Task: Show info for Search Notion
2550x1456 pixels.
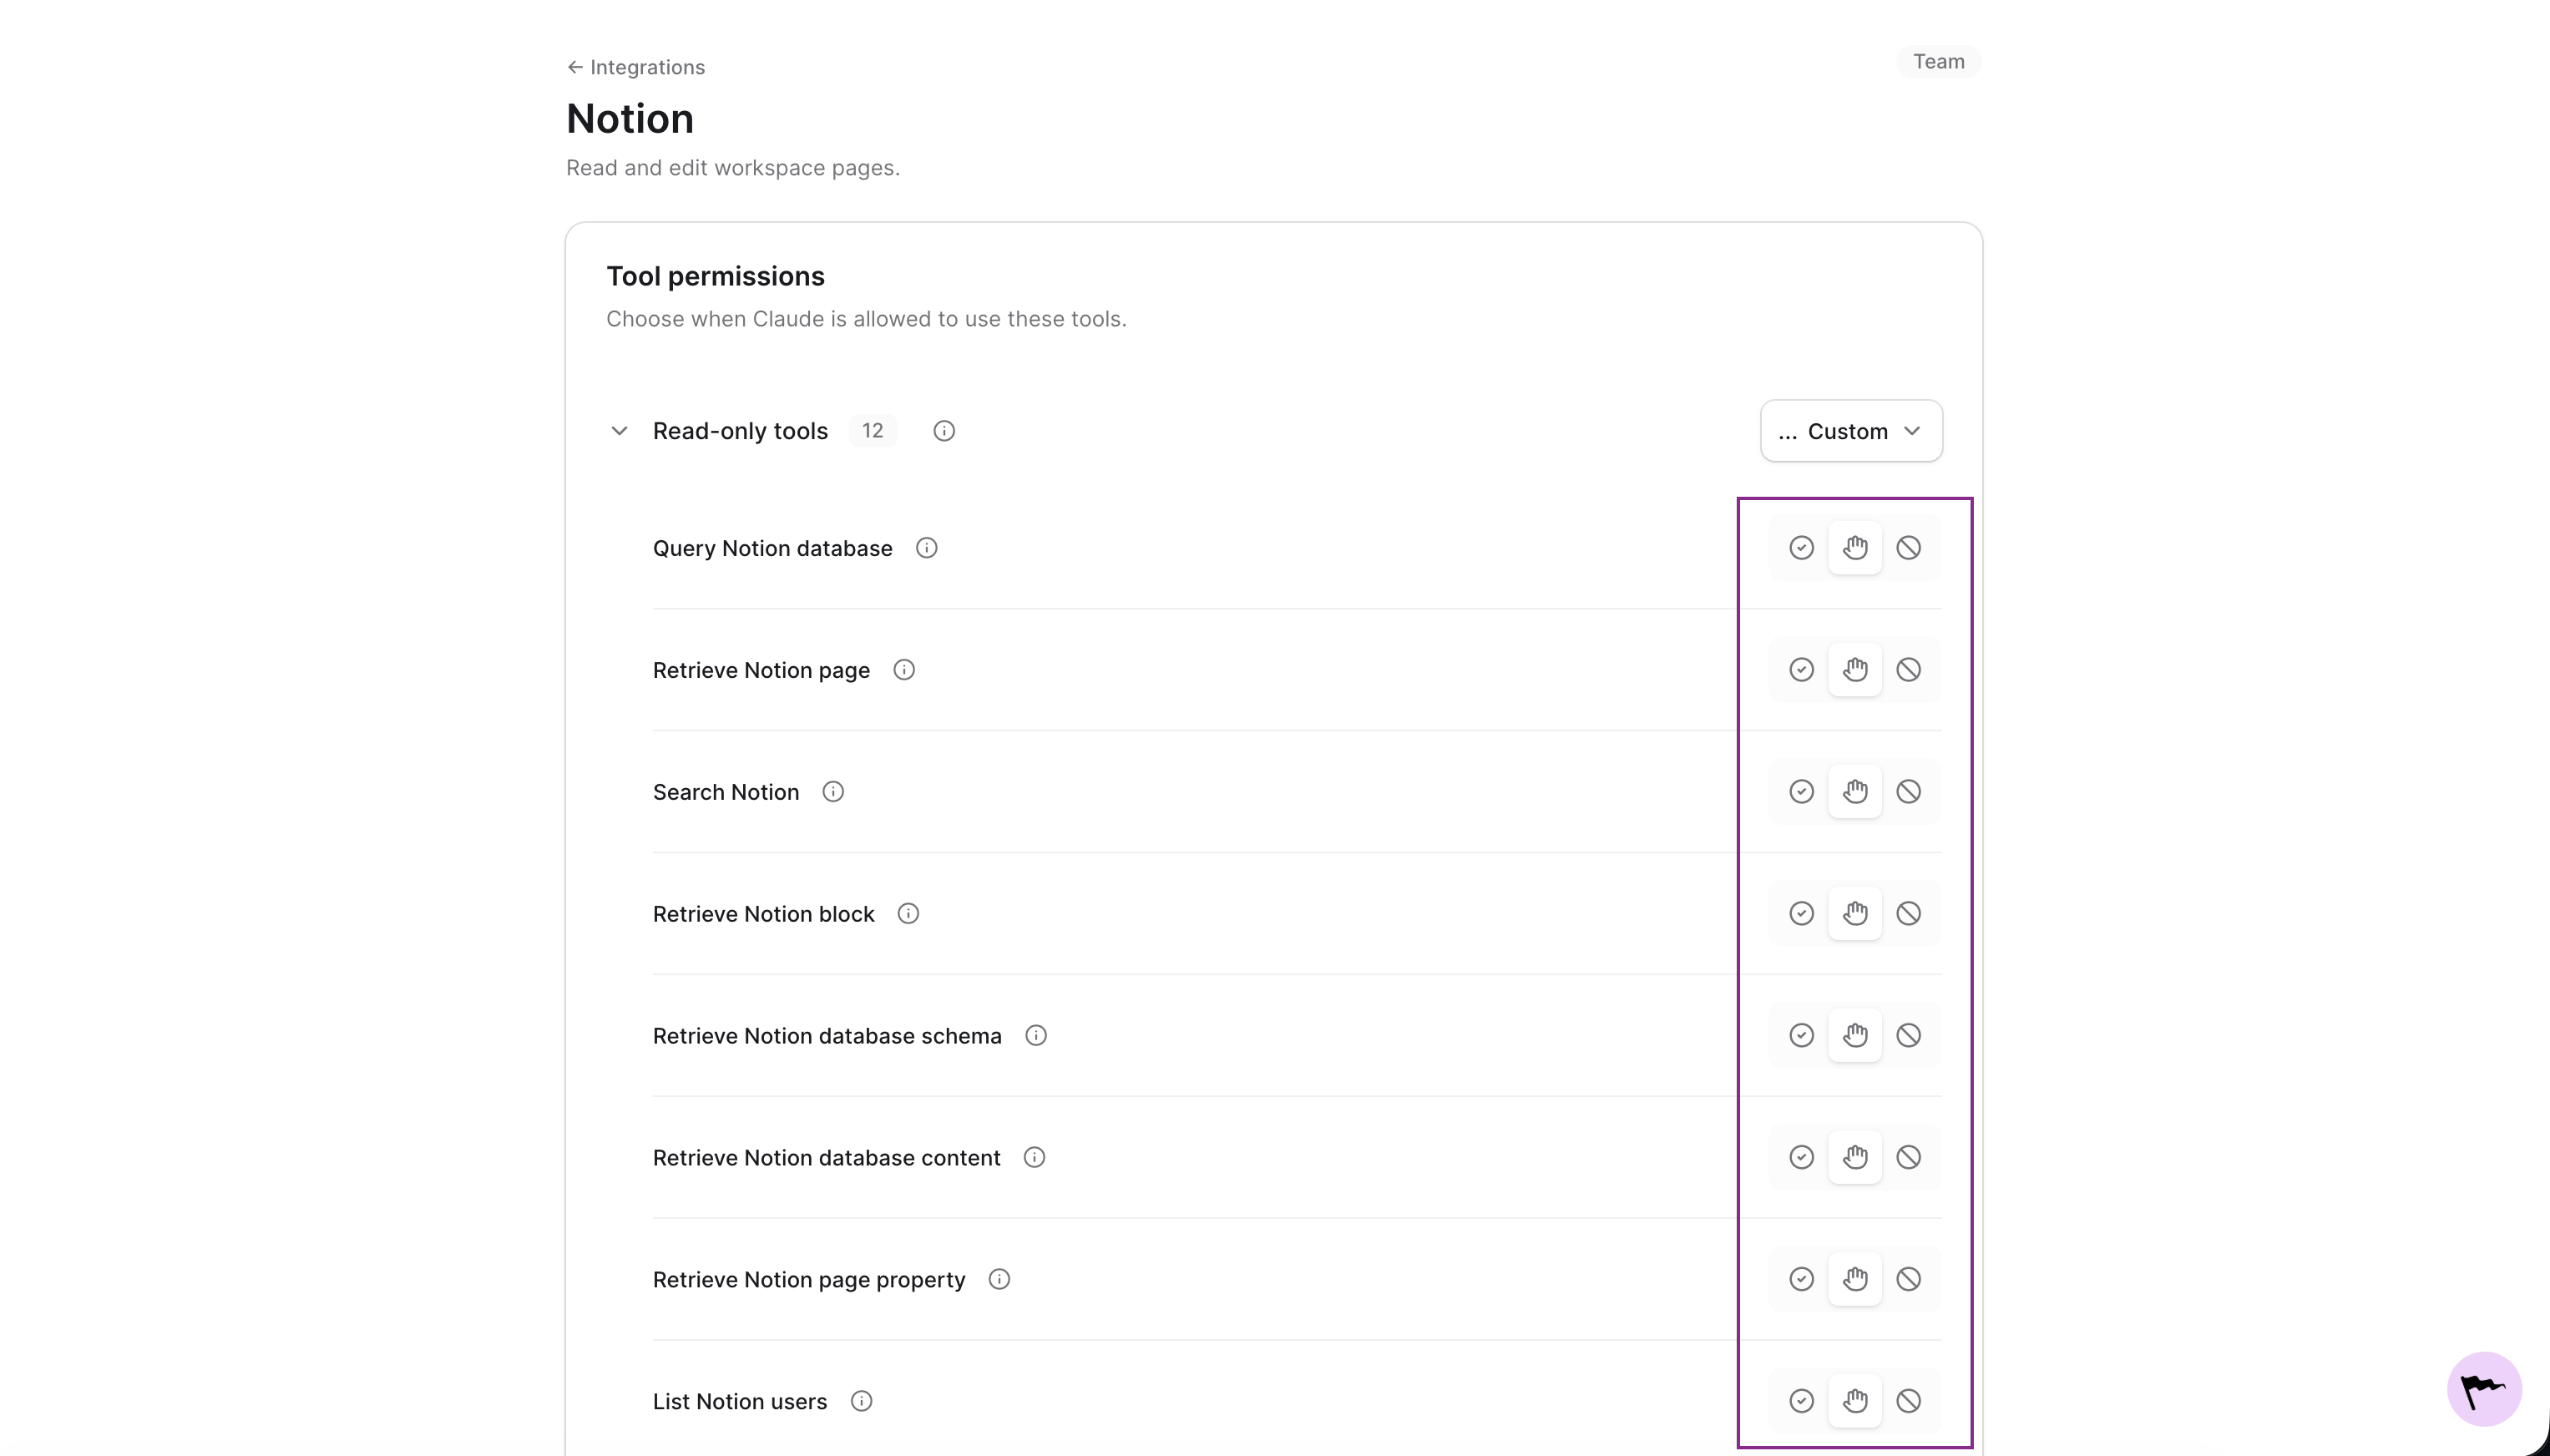Action: click(x=833, y=792)
